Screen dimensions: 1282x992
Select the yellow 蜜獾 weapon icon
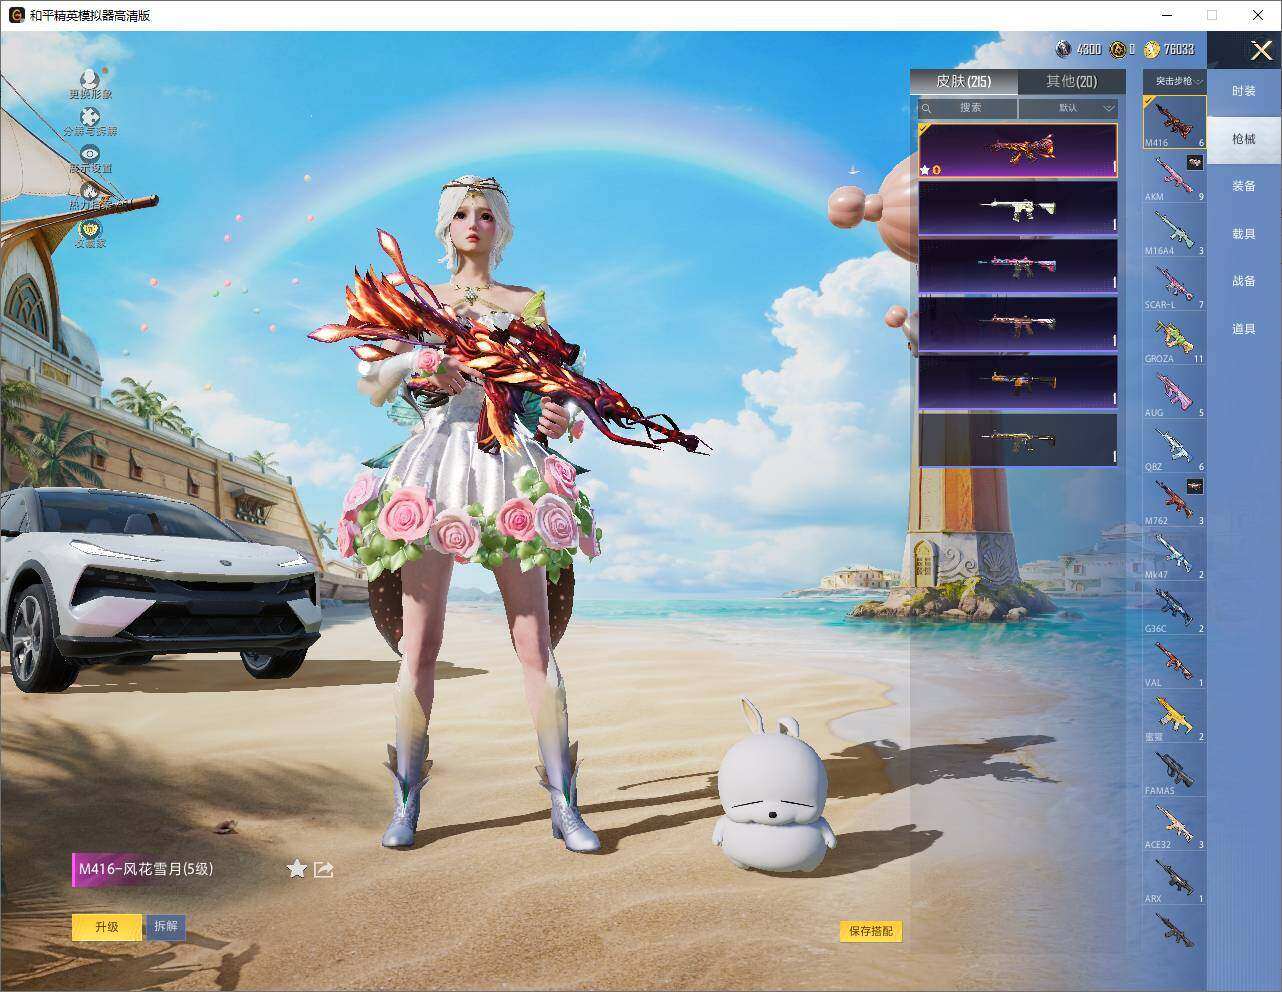(1175, 717)
